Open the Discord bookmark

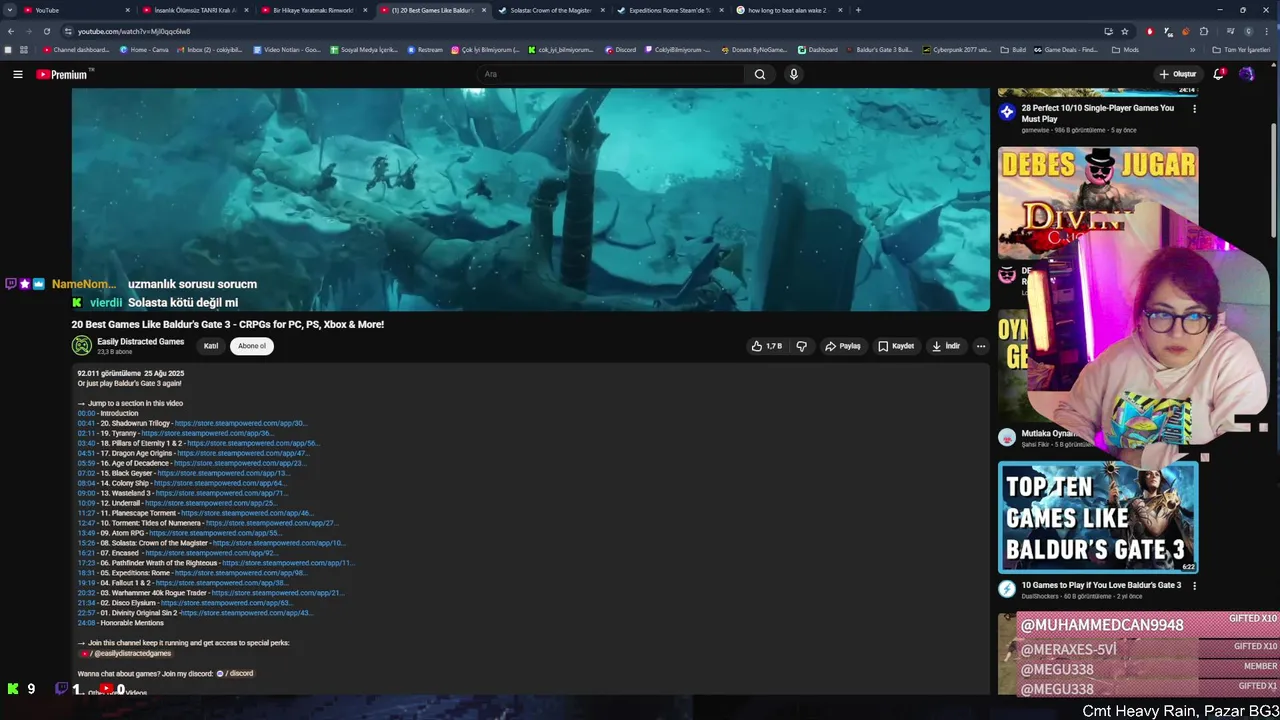click(620, 50)
